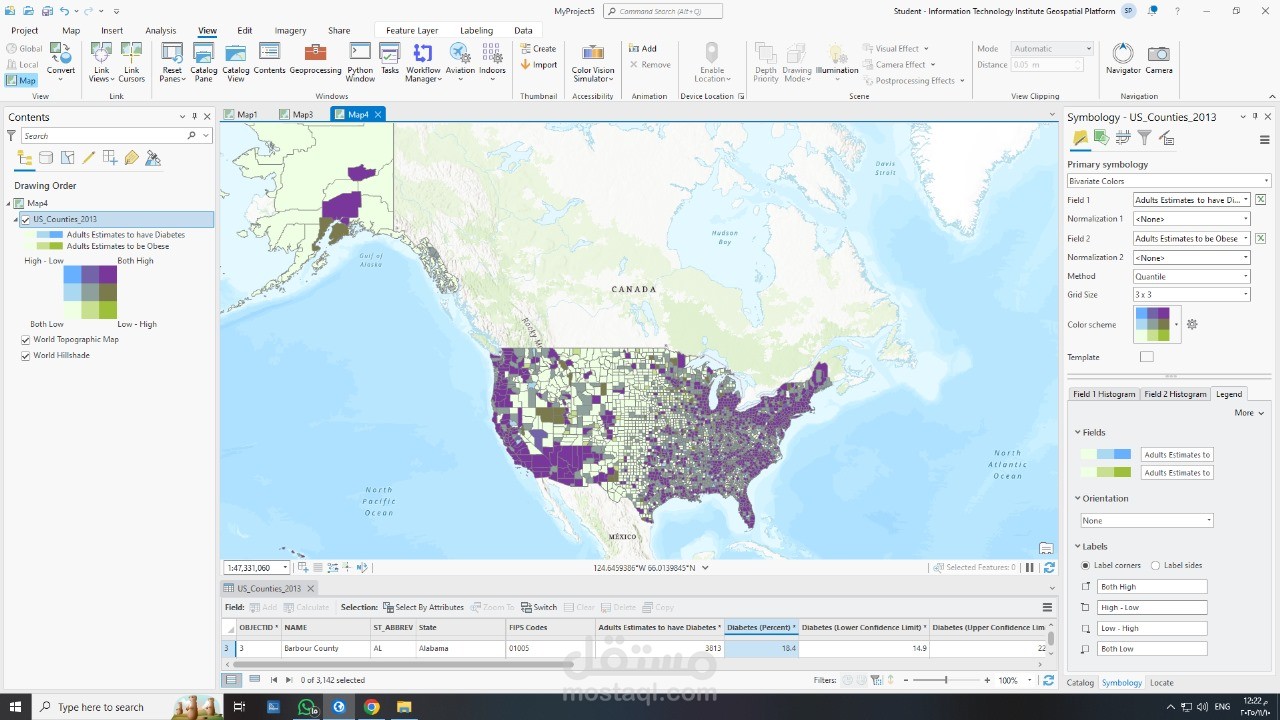Click Select By Attributes in table
1280x720 pixels.
423,607
